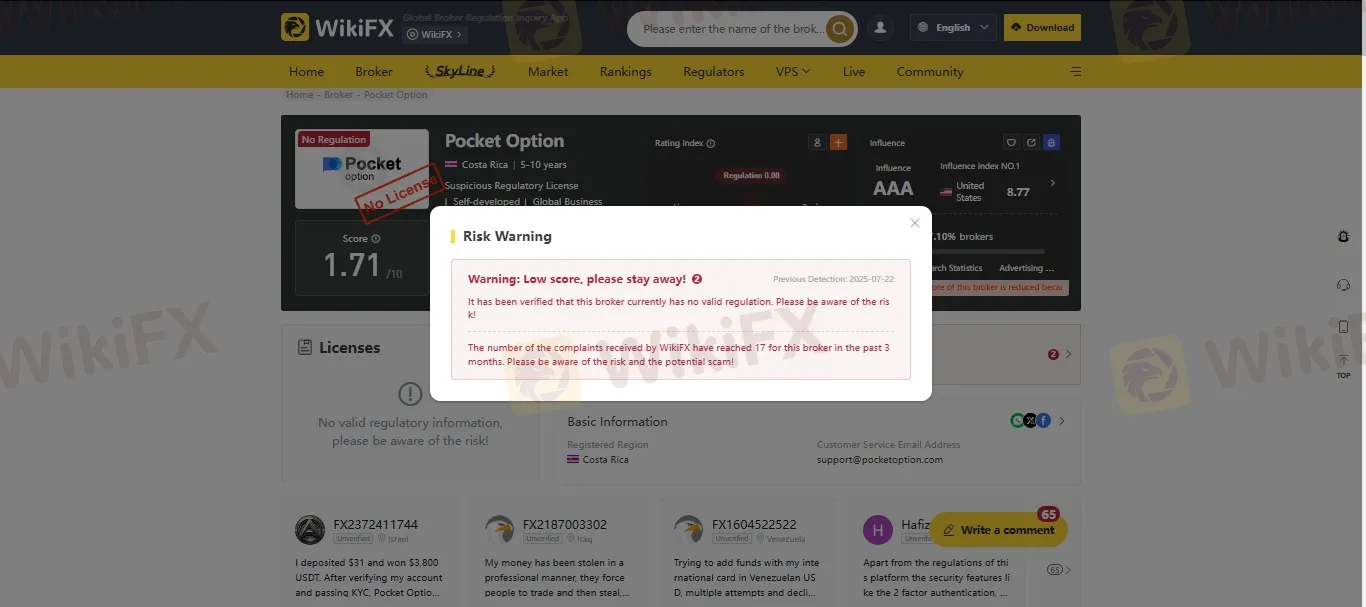The width and height of the screenshot is (1366, 607).
Task: Open the user account icon
Action: [x=880, y=28]
